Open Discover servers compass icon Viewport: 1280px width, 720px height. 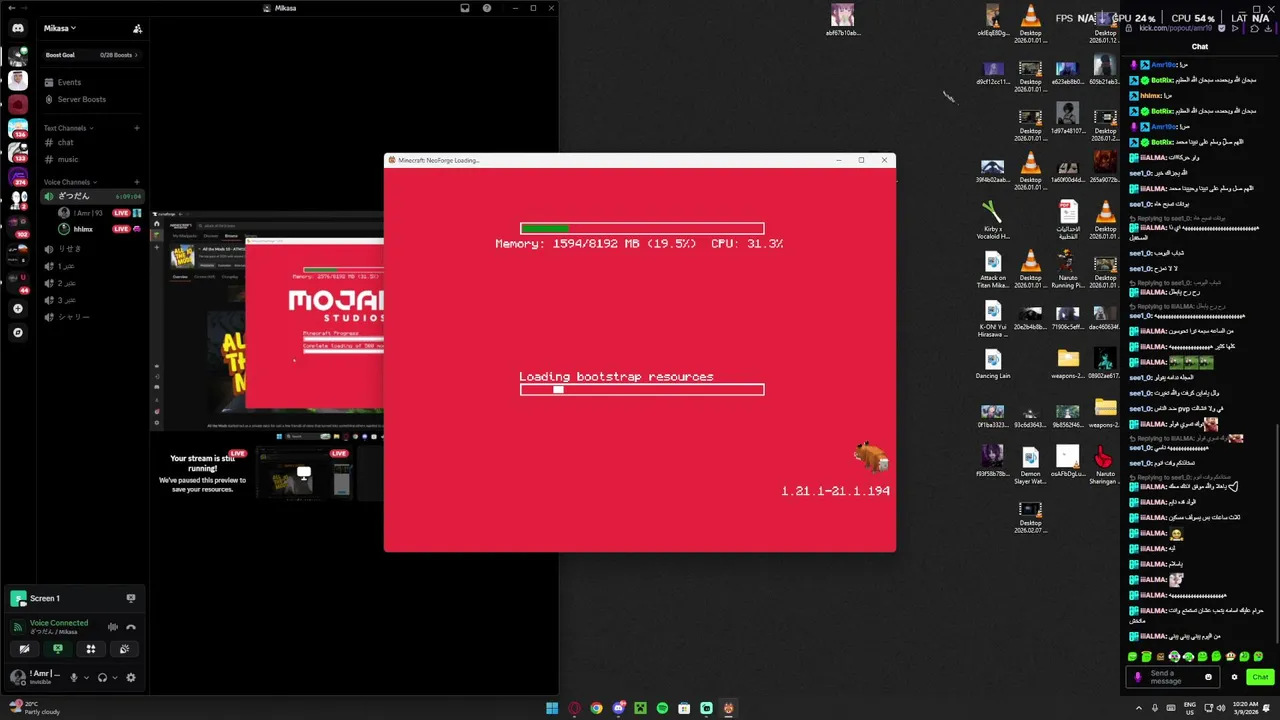(18, 333)
